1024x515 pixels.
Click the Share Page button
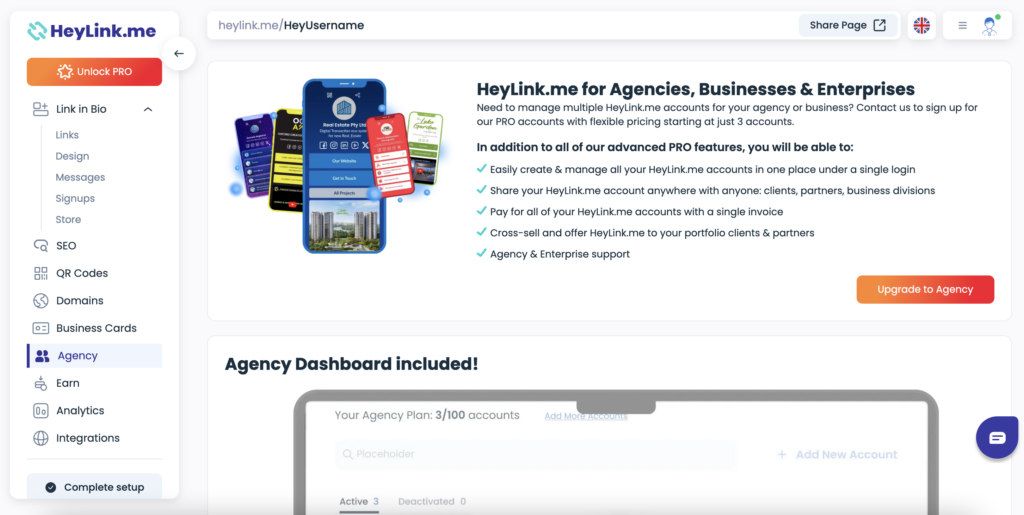848,25
